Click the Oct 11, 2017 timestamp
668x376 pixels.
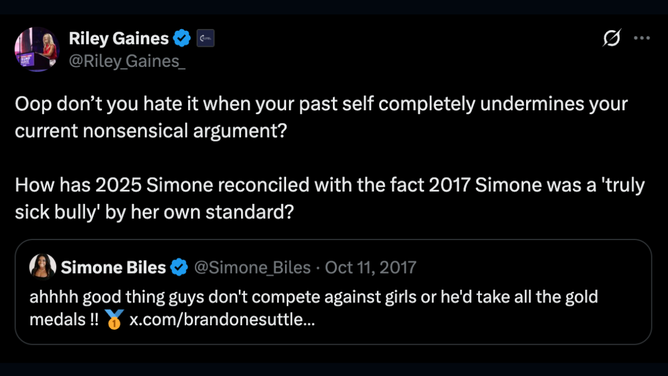[x=371, y=267]
